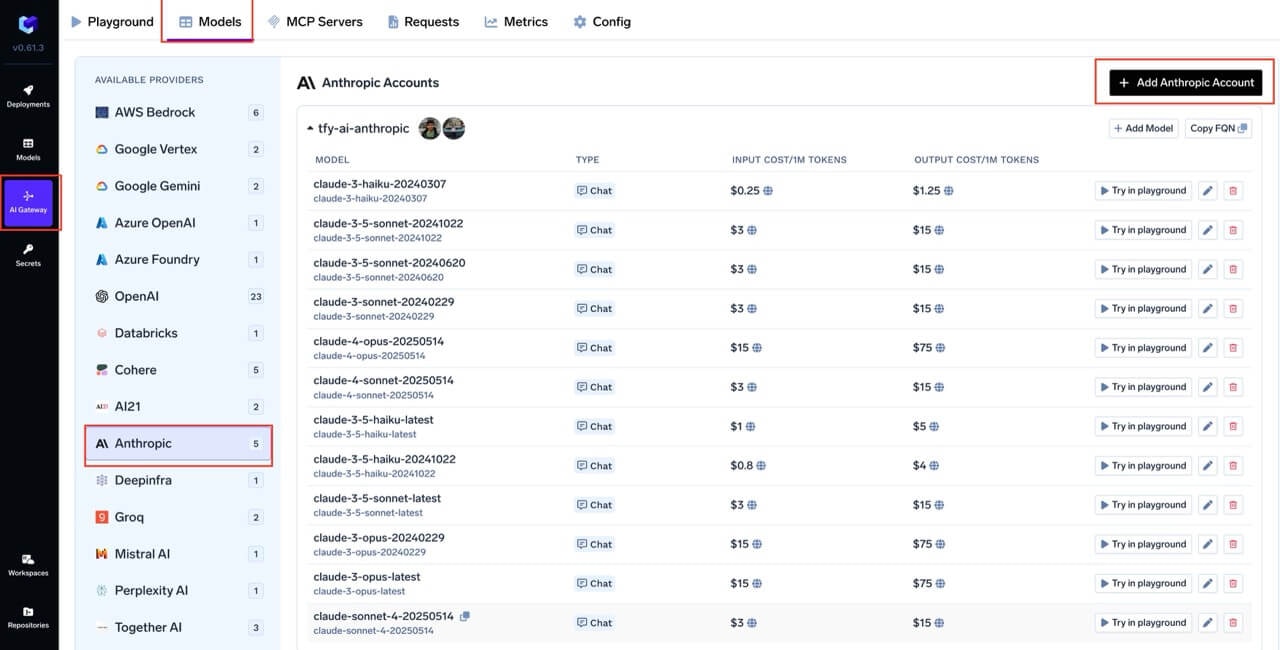Edit the claude-3-5-sonnet-20240620 model
This screenshot has width=1280, height=650.
1207,269
